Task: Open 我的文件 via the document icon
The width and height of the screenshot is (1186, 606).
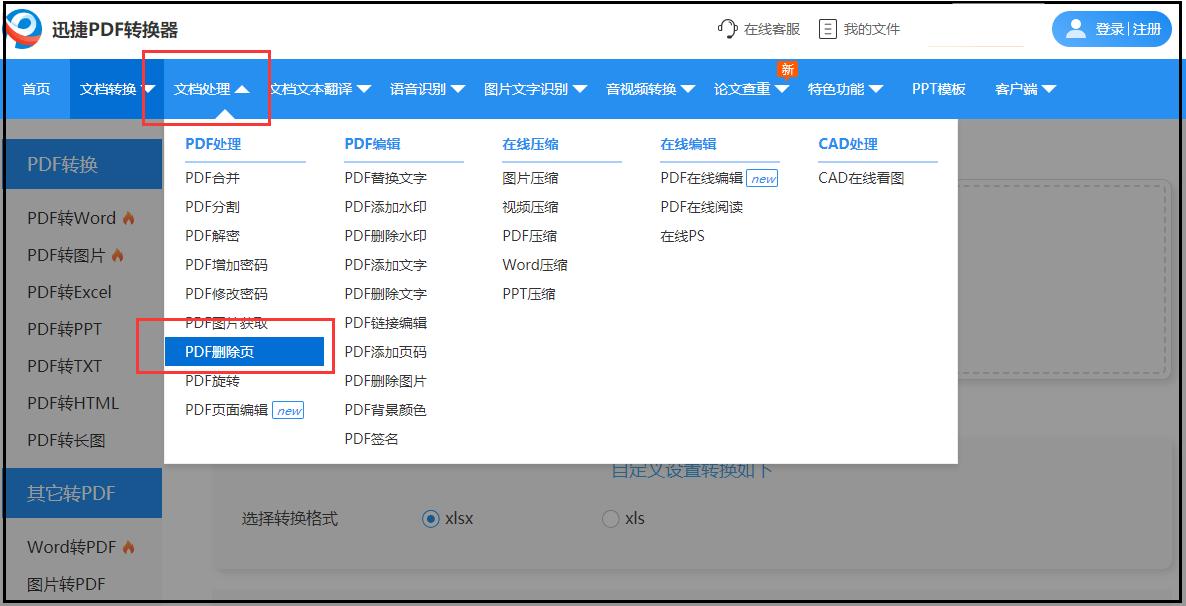Action: pos(828,28)
